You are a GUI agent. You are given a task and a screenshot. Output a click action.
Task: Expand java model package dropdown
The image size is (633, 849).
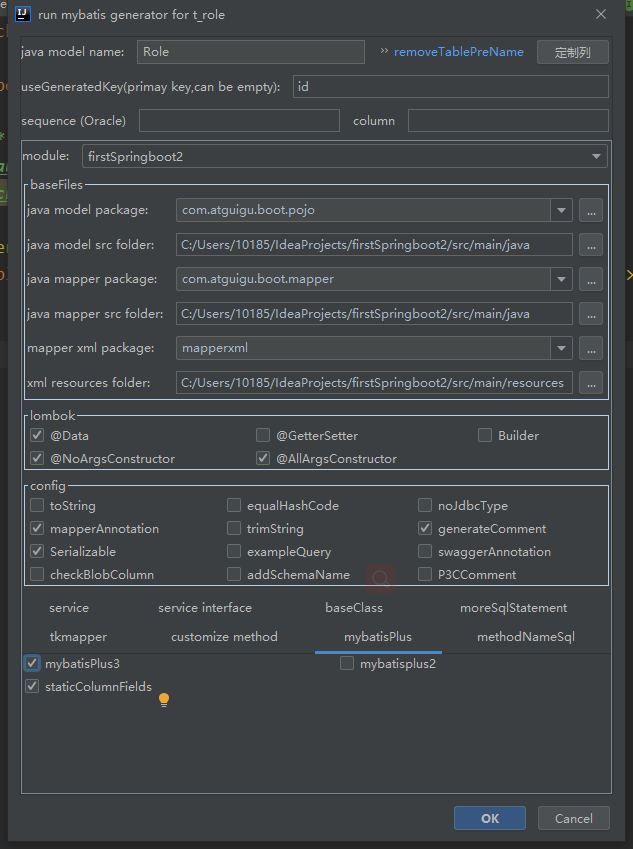tap(561, 210)
